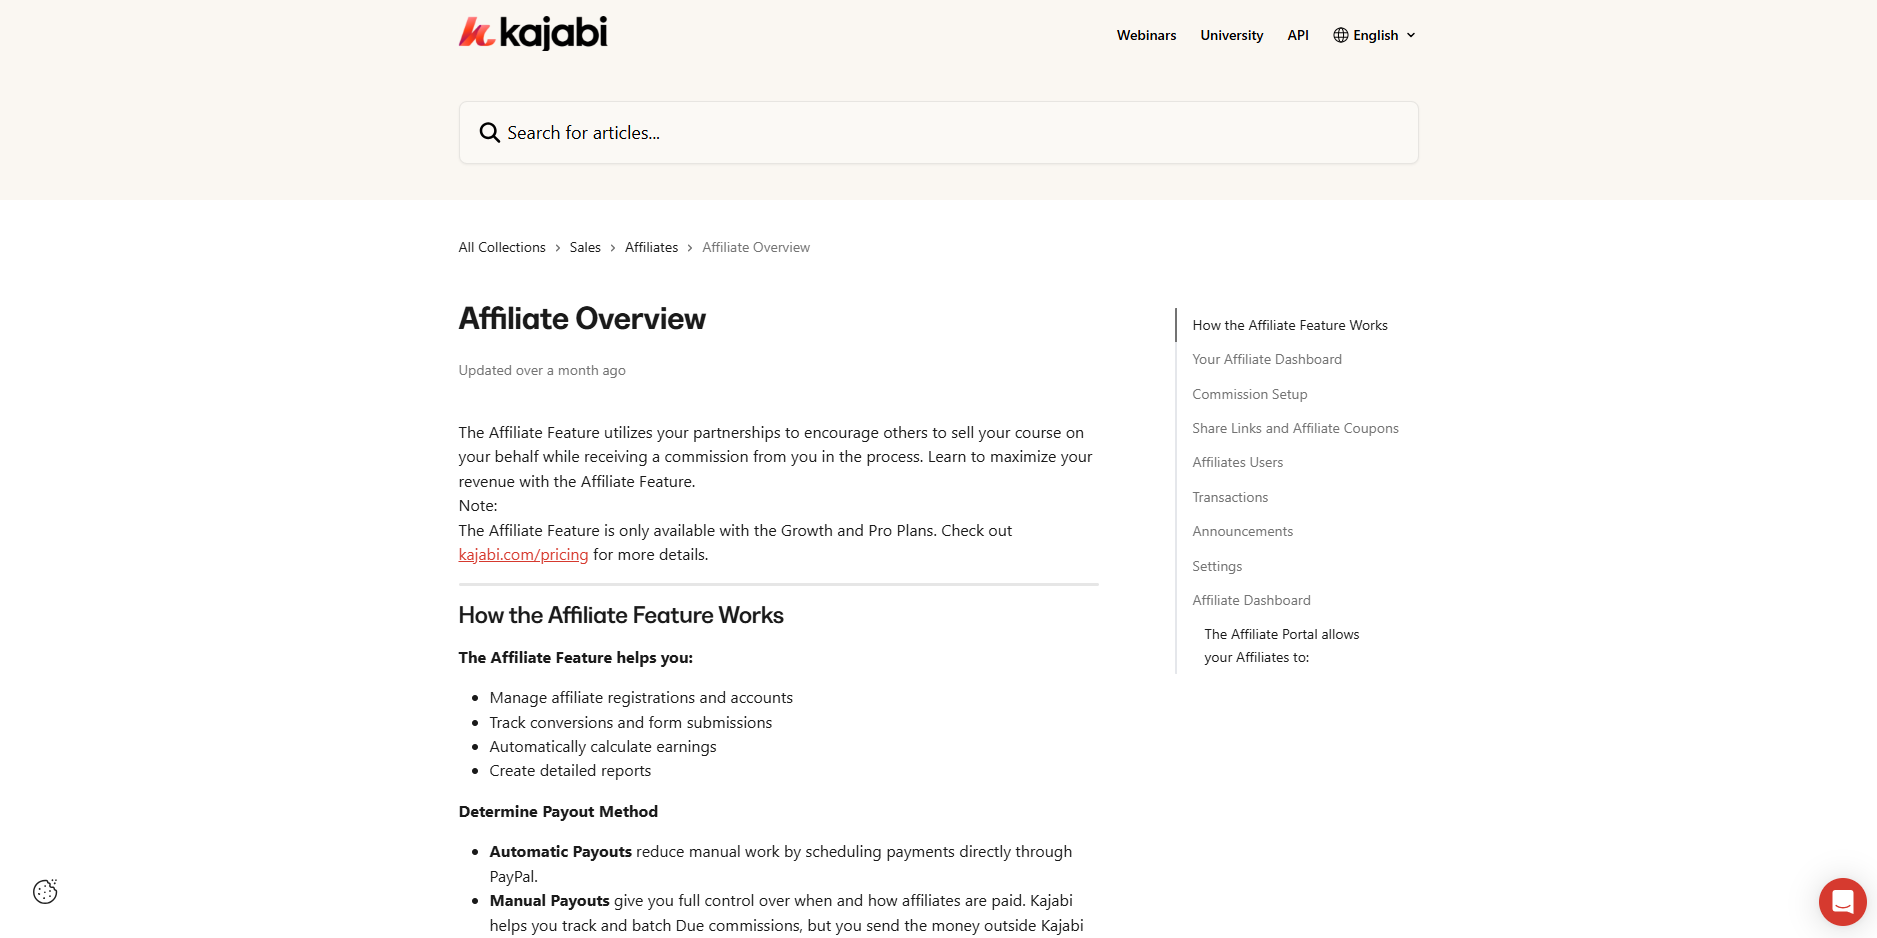
Task: Click the magnifying glass search icon
Action: pos(489,133)
